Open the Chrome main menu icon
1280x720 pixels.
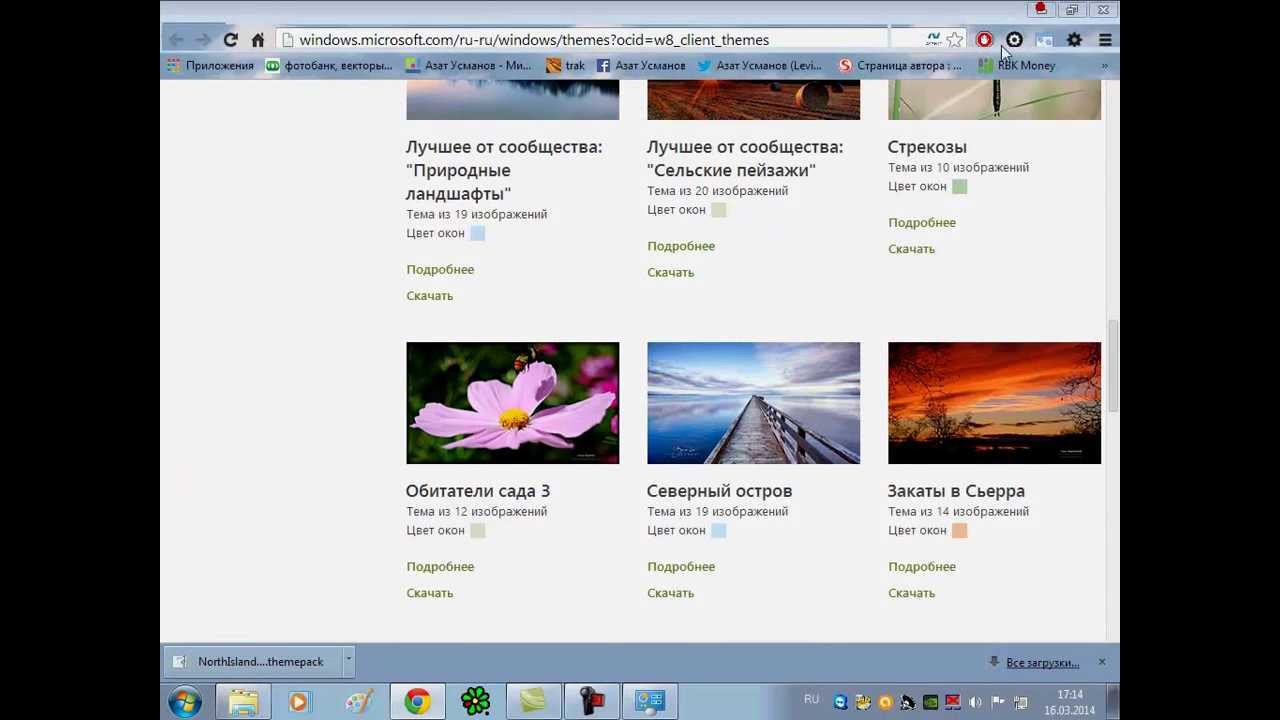coord(1105,40)
